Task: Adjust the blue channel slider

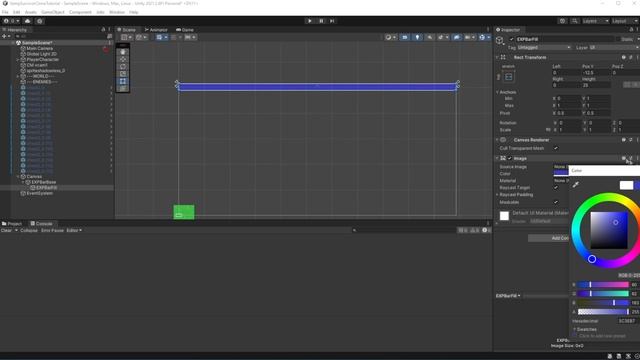Action: tap(603, 303)
